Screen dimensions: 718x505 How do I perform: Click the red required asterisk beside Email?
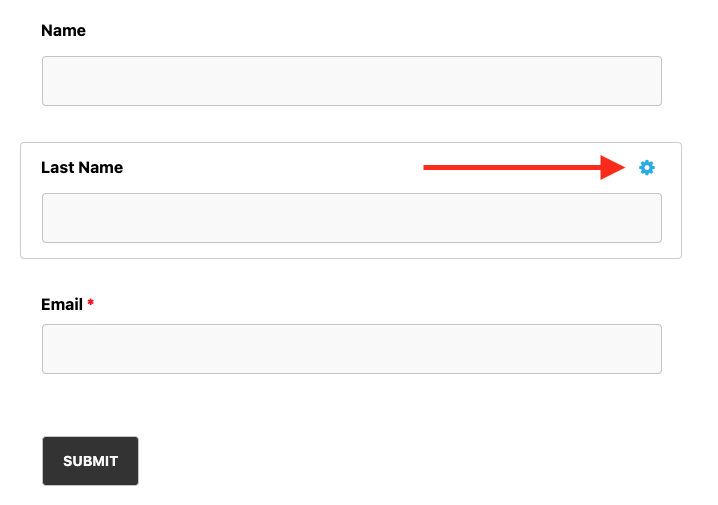tap(91, 303)
